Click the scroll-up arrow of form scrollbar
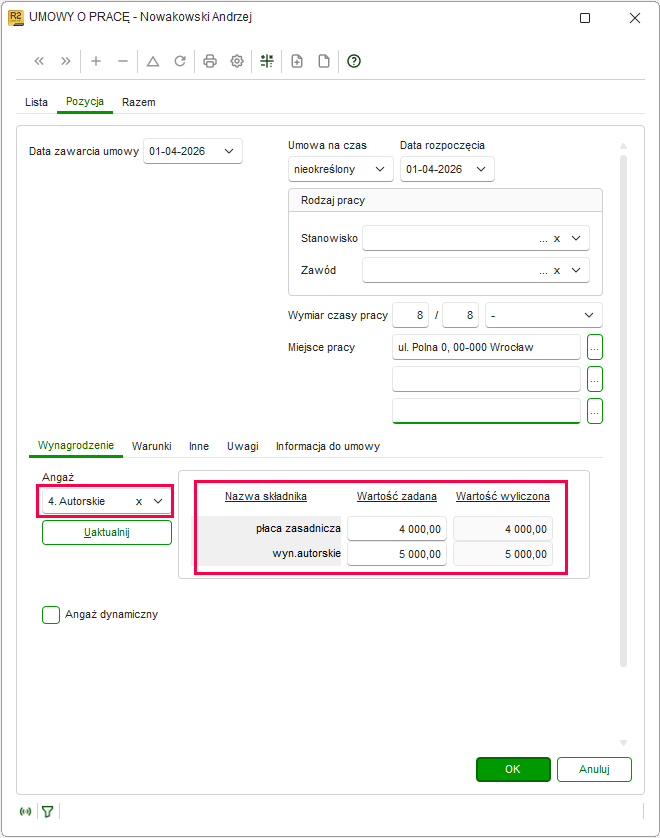The height and width of the screenshot is (838, 660). coord(623,146)
